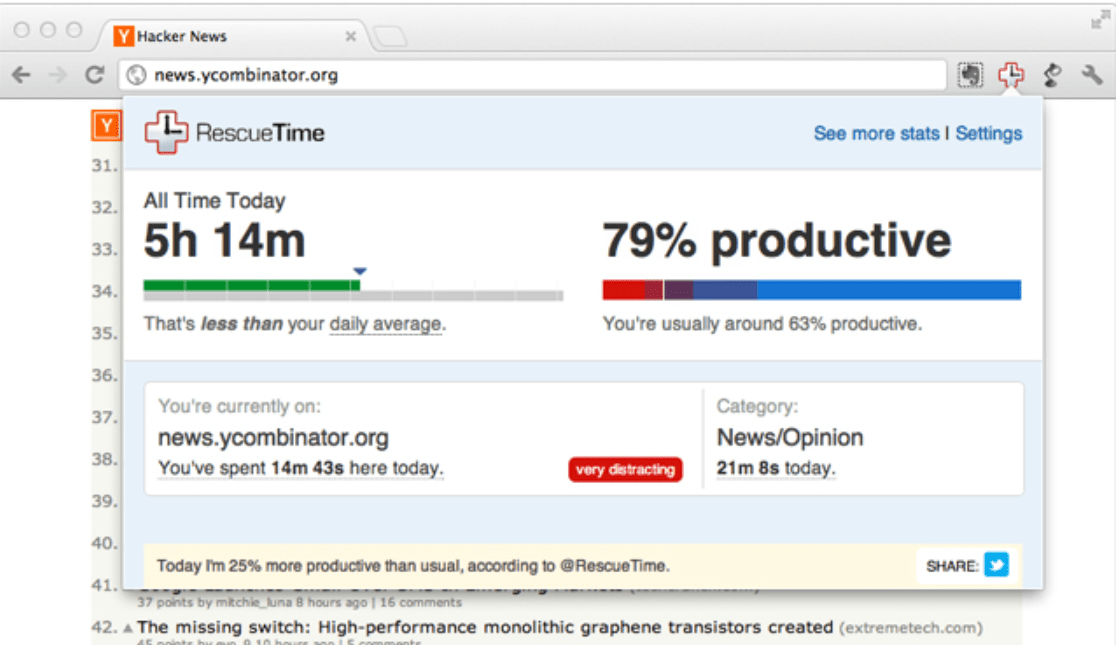Image resolution: width=1116 pixels, height=645 pixels.
Task: Open a new tab button
Action: pos(390,36)
